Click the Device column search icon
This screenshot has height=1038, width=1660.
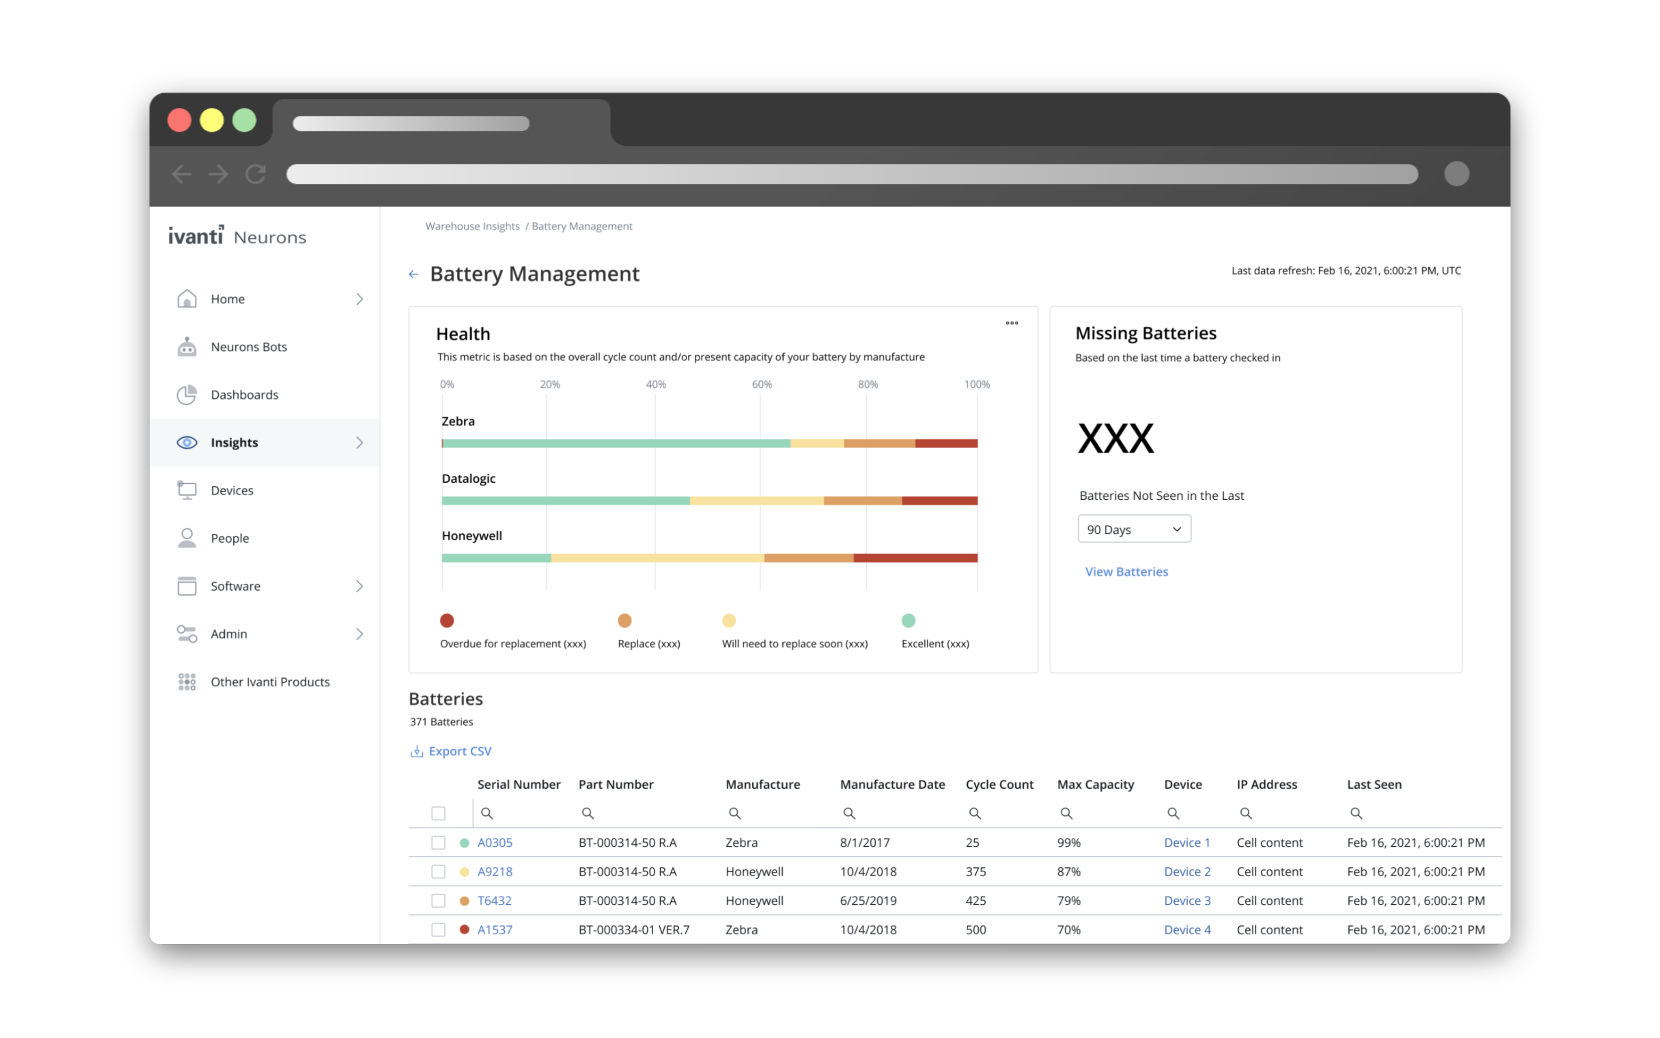(1174, 814)
